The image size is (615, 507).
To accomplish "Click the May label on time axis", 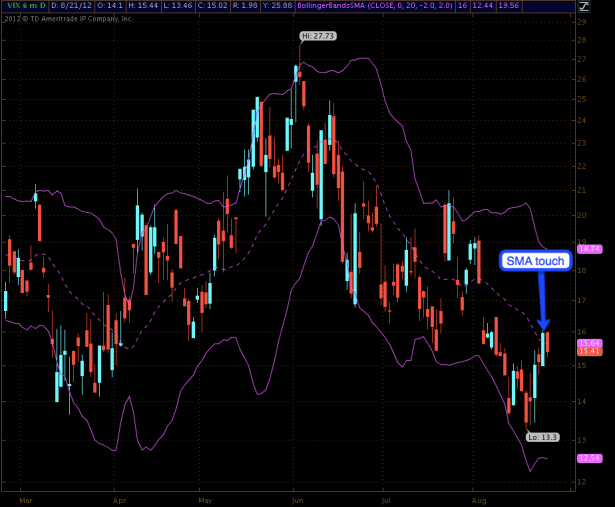I will tap(205, 495).
